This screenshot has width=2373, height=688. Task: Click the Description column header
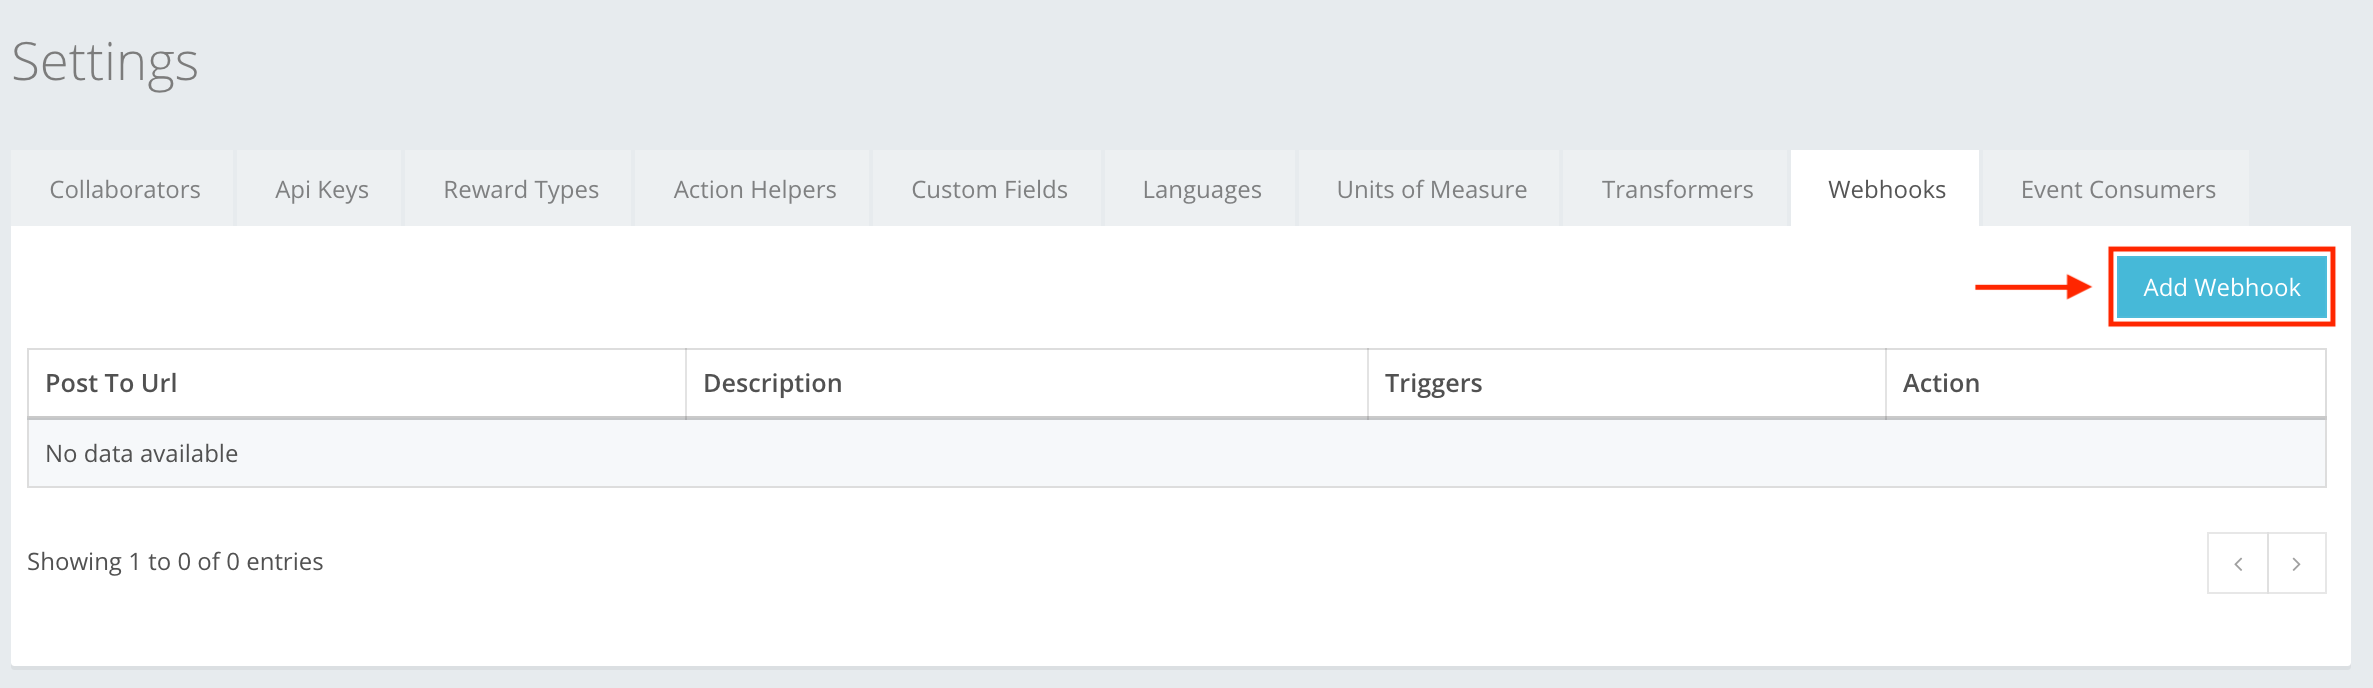pyautogui.click(x=772, y=383)
